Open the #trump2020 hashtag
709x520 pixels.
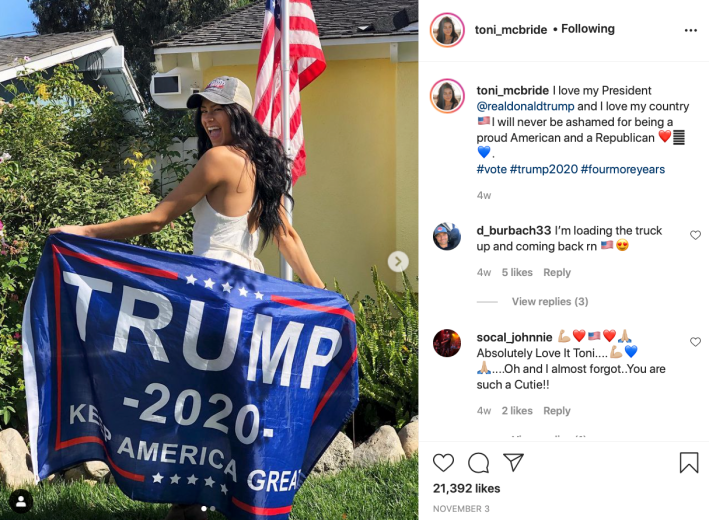[x=544, y=169]
